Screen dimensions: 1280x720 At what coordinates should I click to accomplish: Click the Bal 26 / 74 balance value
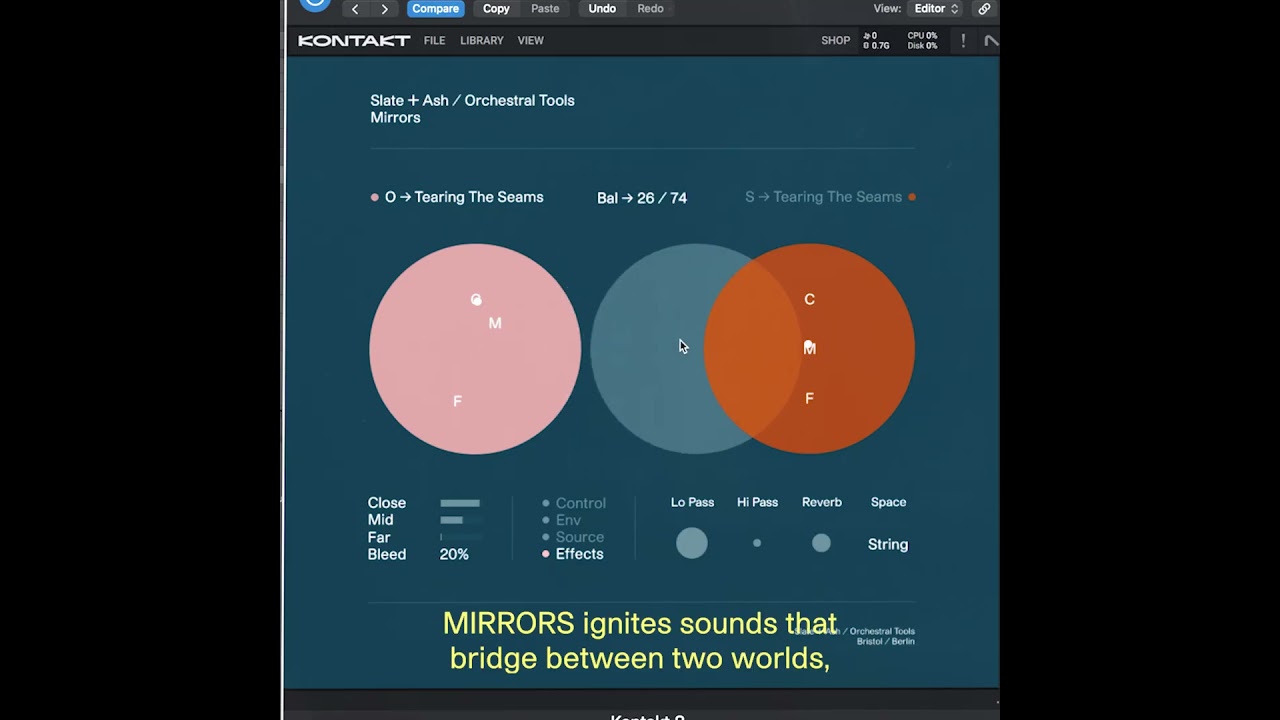(642, 198)
